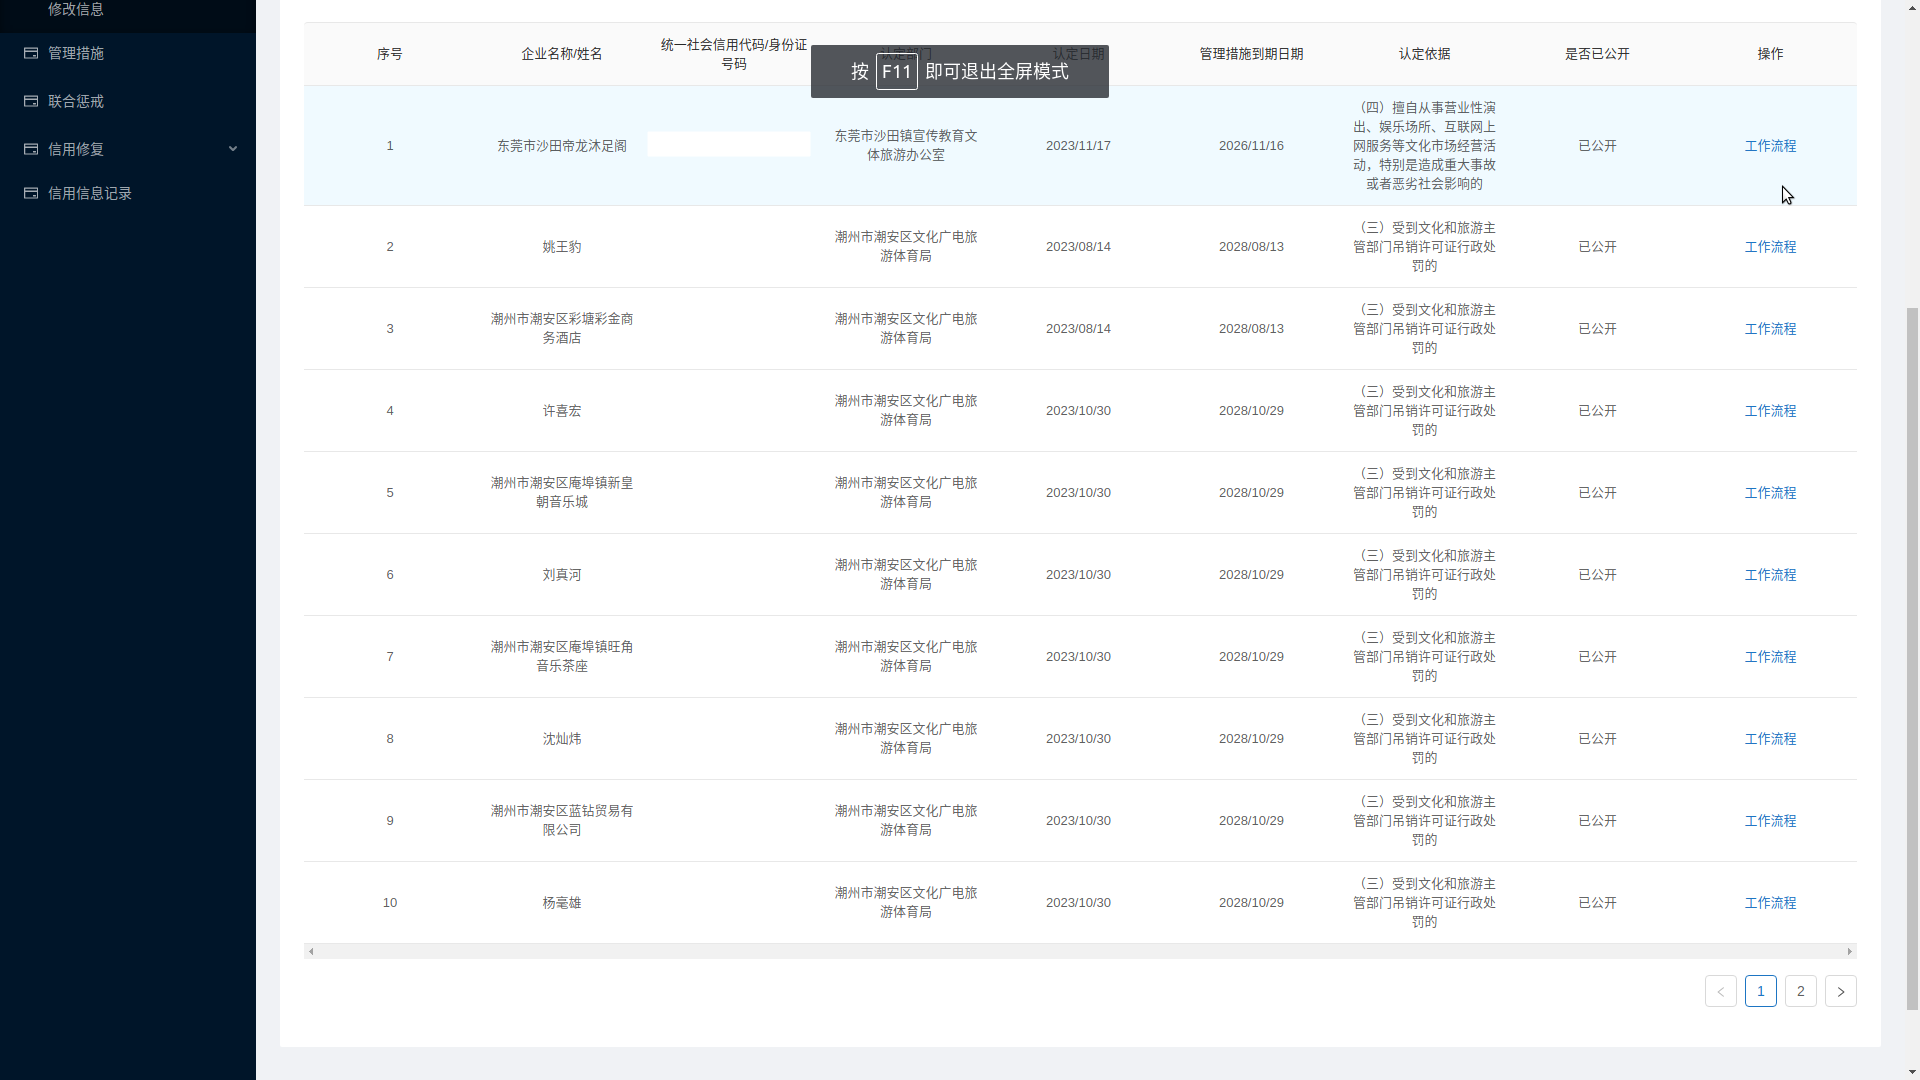
Task: Click the previous page arrow icon
Action: coord(1721,991)
